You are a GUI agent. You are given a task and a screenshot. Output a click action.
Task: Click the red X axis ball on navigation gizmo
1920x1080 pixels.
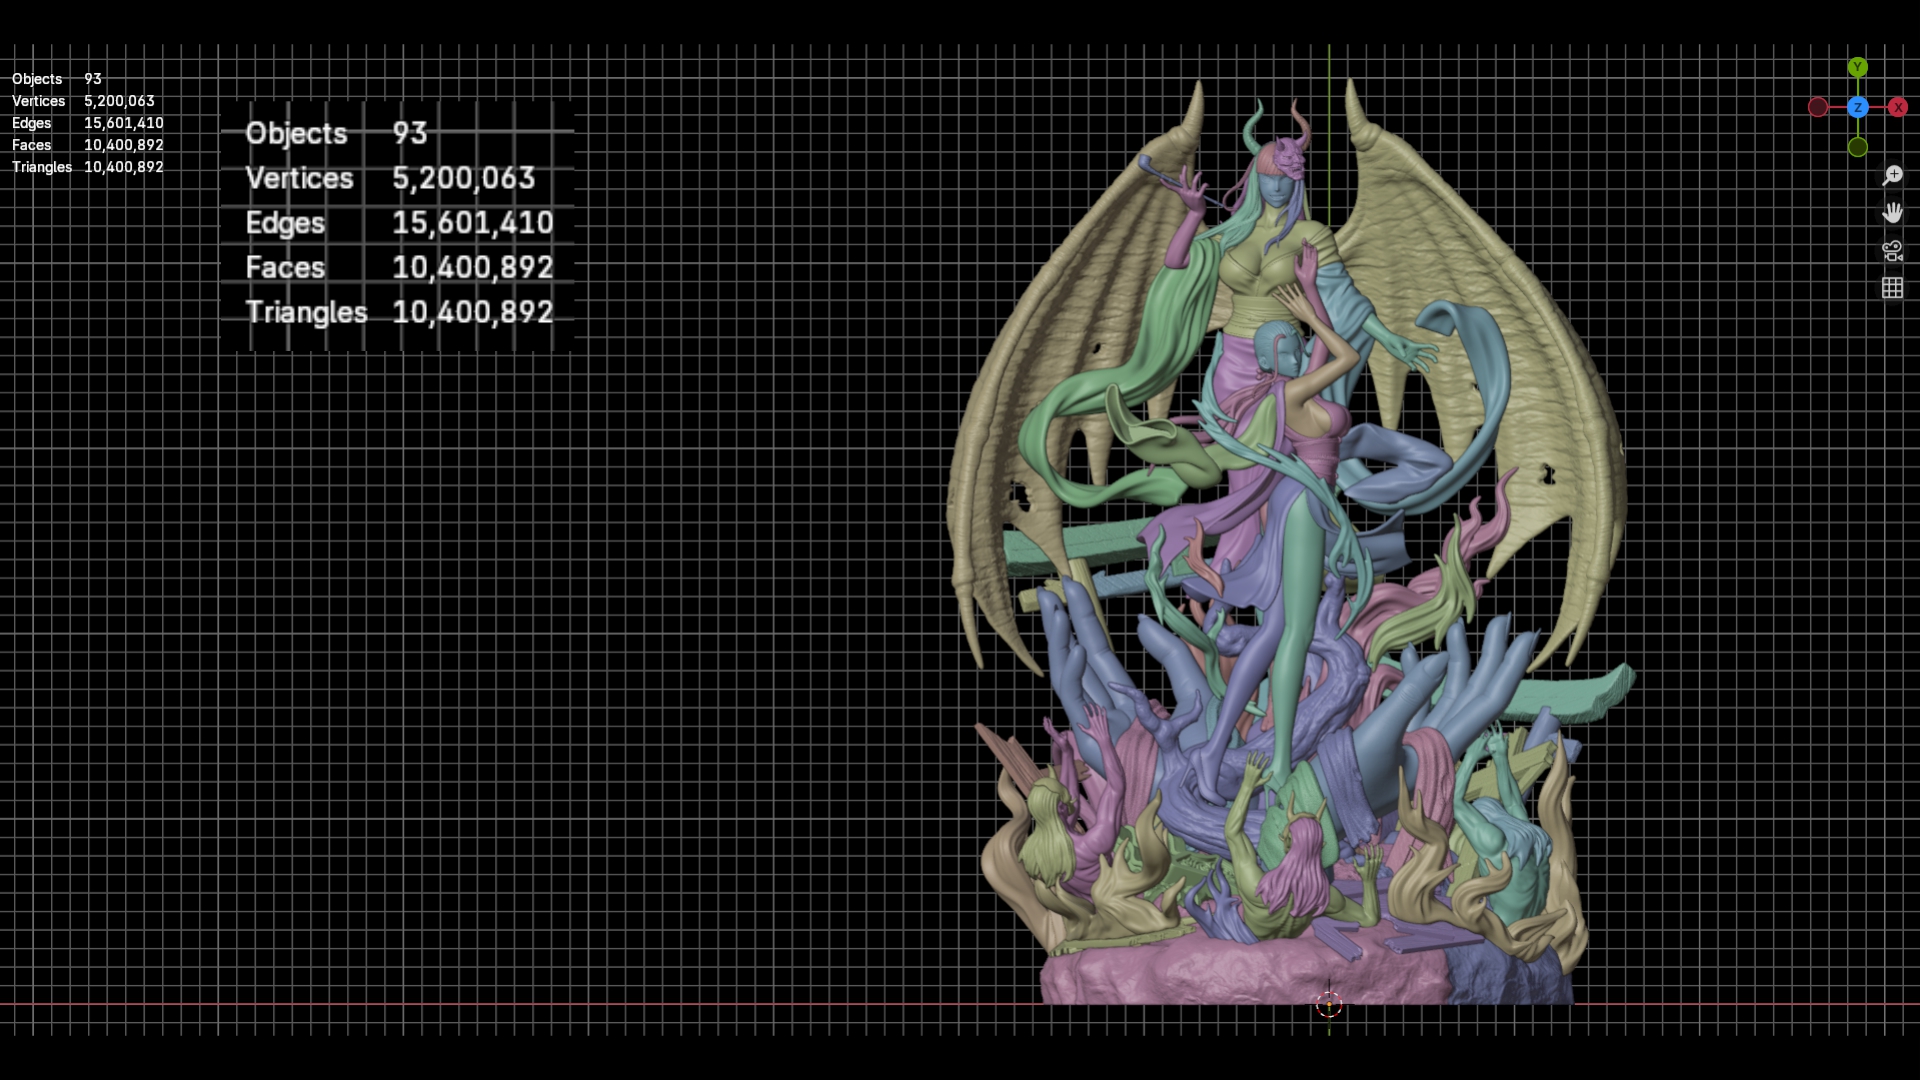coord(1898,106)
